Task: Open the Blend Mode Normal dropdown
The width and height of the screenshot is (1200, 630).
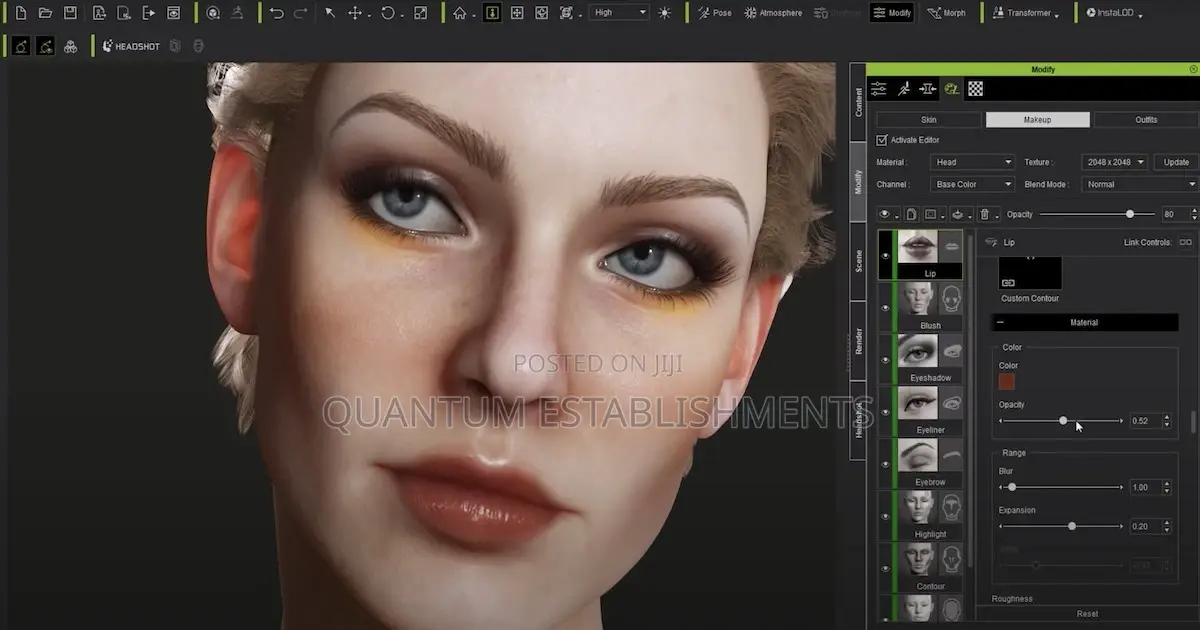Action: (x=1140, y=184)
